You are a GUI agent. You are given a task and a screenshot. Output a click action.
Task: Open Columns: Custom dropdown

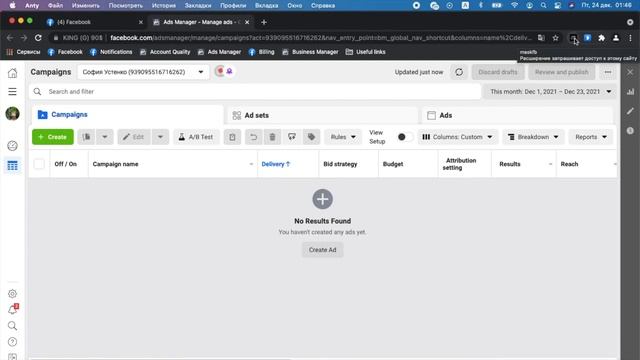pos(457,137)
